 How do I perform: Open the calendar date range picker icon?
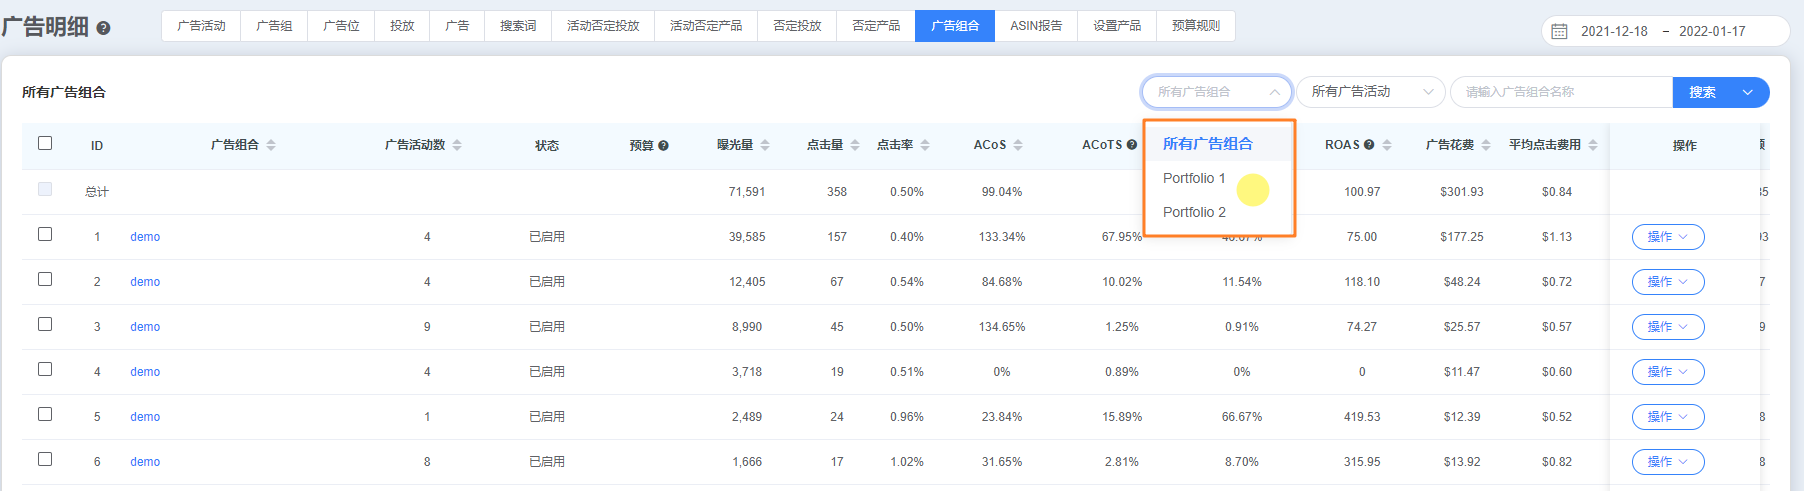coord(1559,31)
